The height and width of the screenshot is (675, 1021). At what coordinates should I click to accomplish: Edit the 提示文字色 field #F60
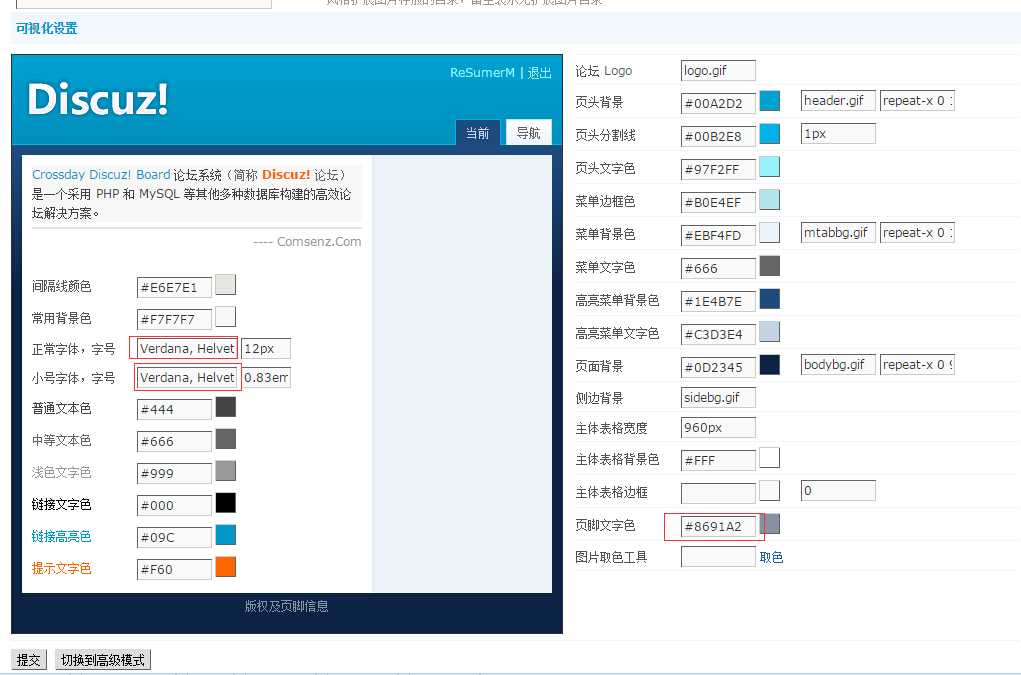[x=174, y=569]
